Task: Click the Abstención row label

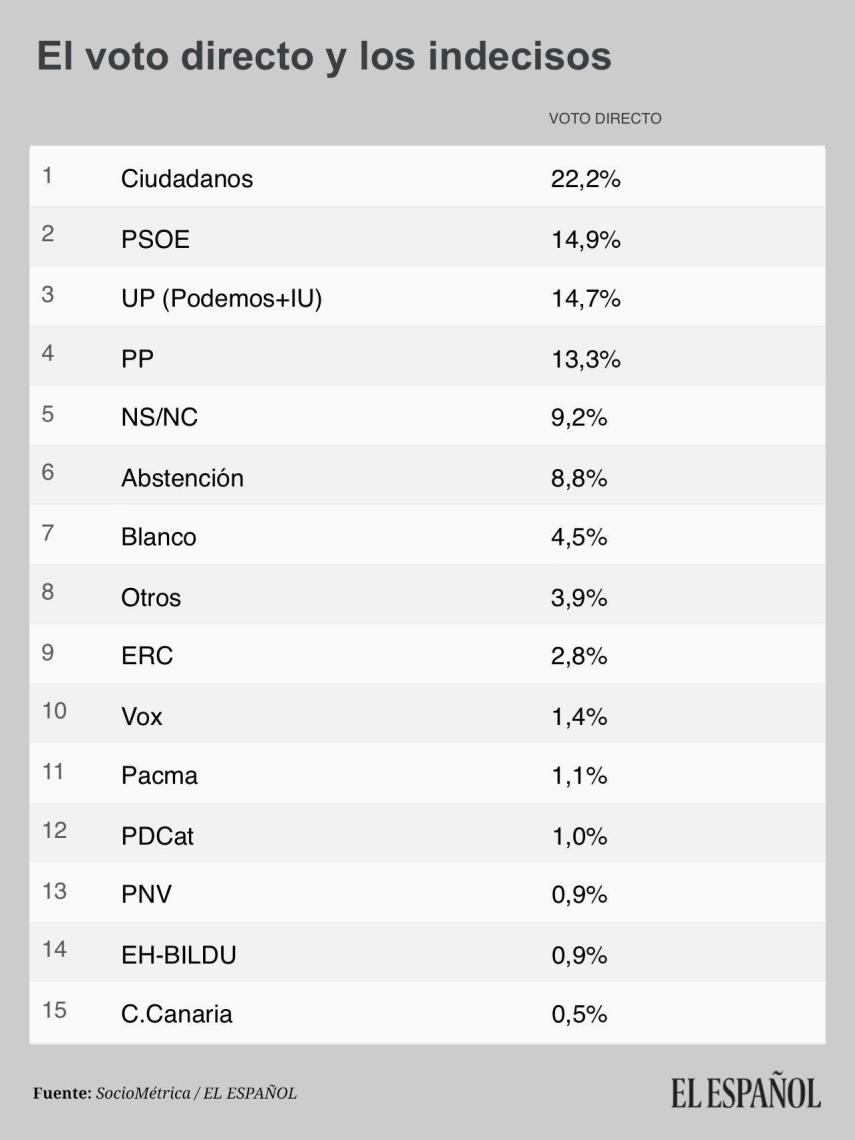Action: point(182,478)
